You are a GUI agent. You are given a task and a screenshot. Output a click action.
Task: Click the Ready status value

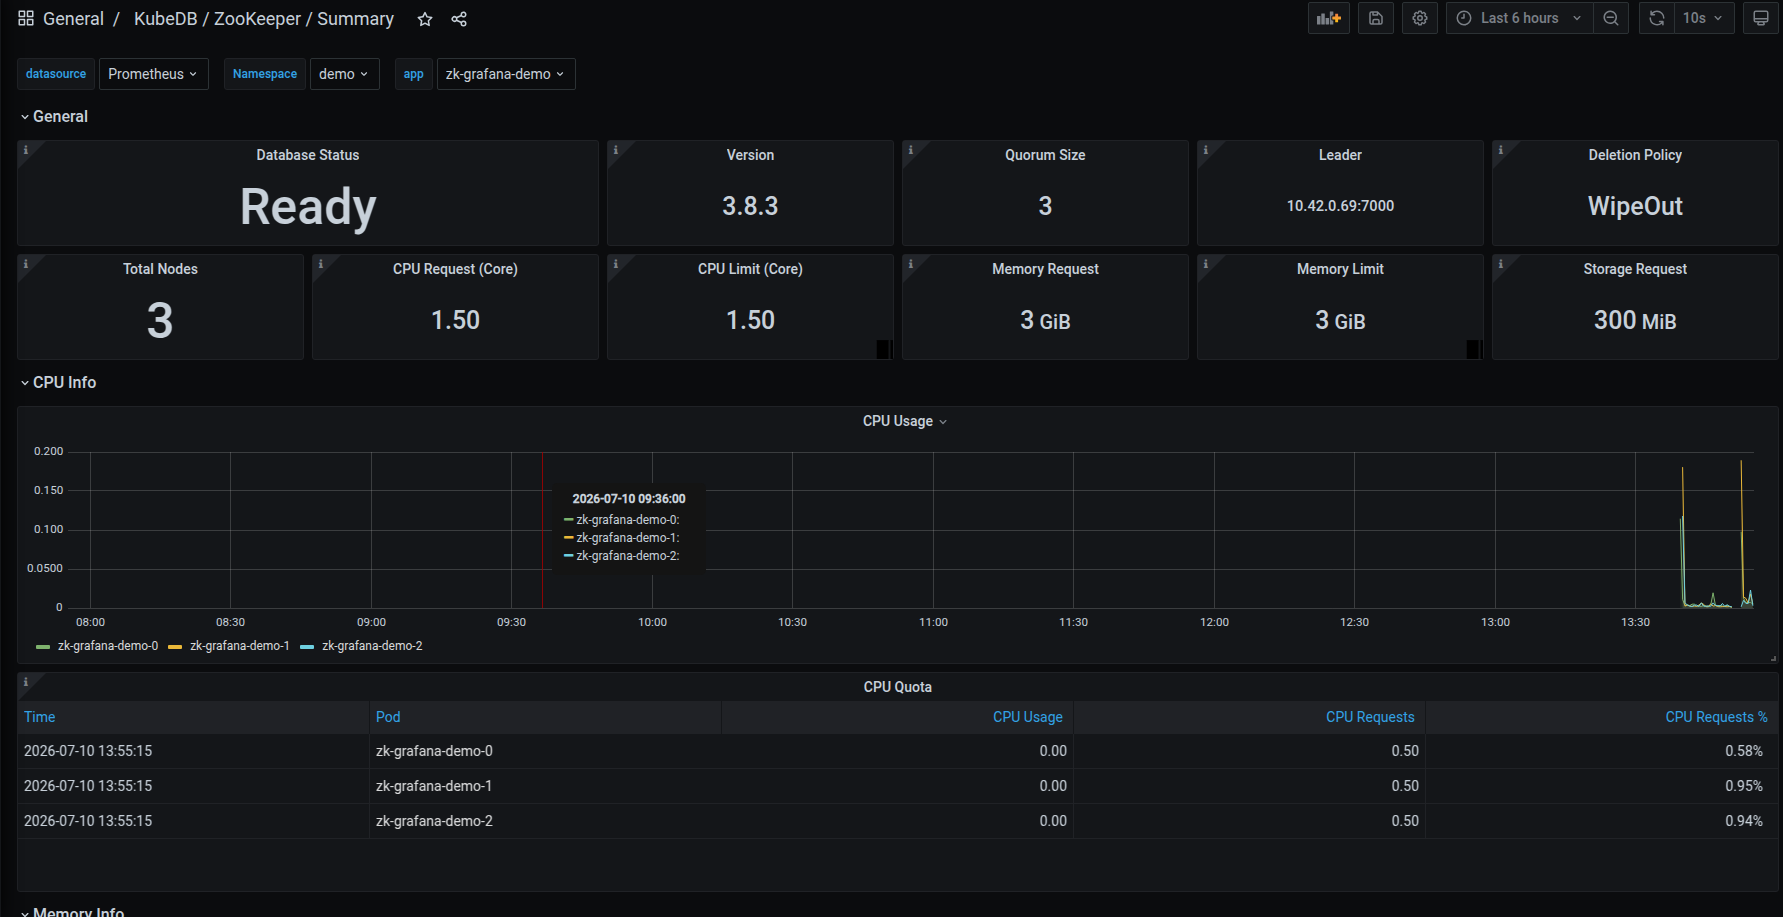click(308, 207)
